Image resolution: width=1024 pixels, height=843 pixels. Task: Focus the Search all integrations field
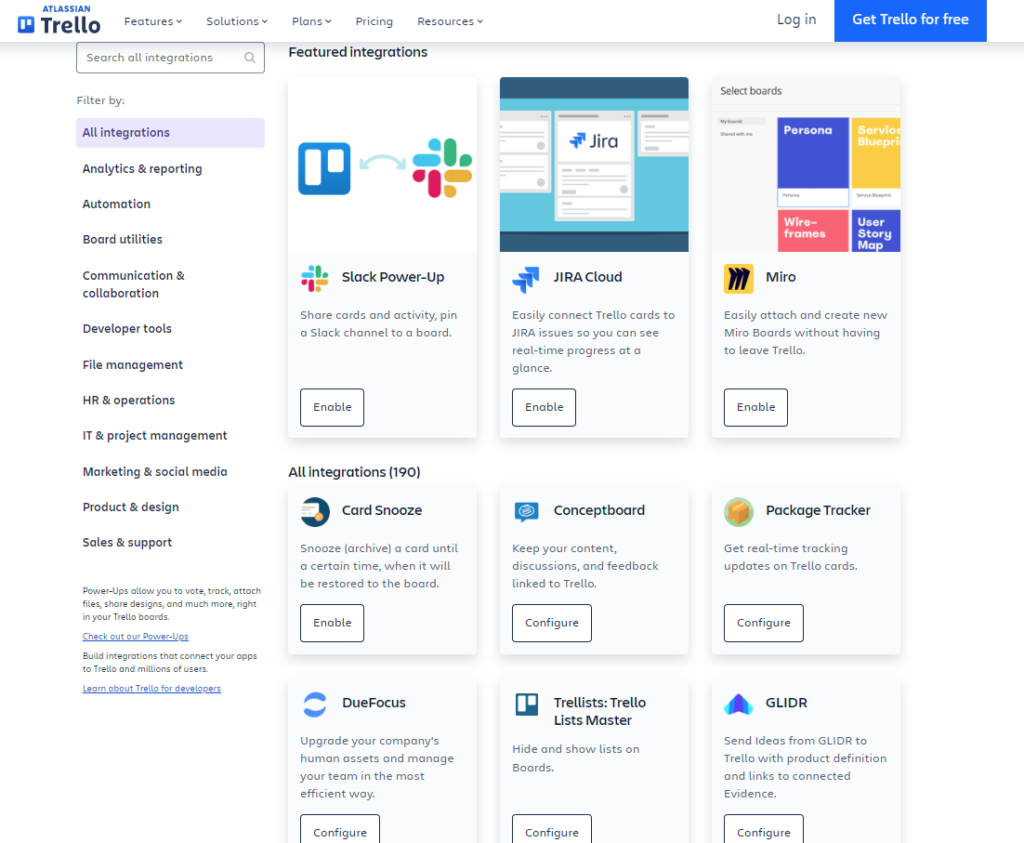click(x=170, y=57)
